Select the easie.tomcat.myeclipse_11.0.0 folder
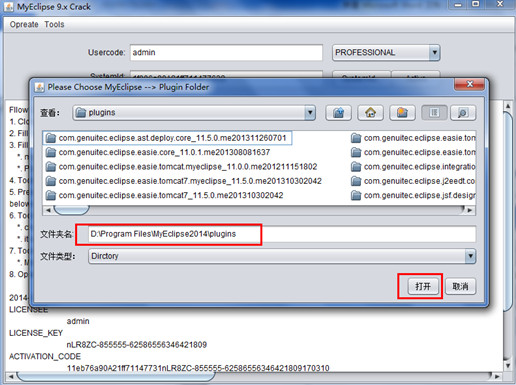516x385 pixels. (x=181, y=167)
